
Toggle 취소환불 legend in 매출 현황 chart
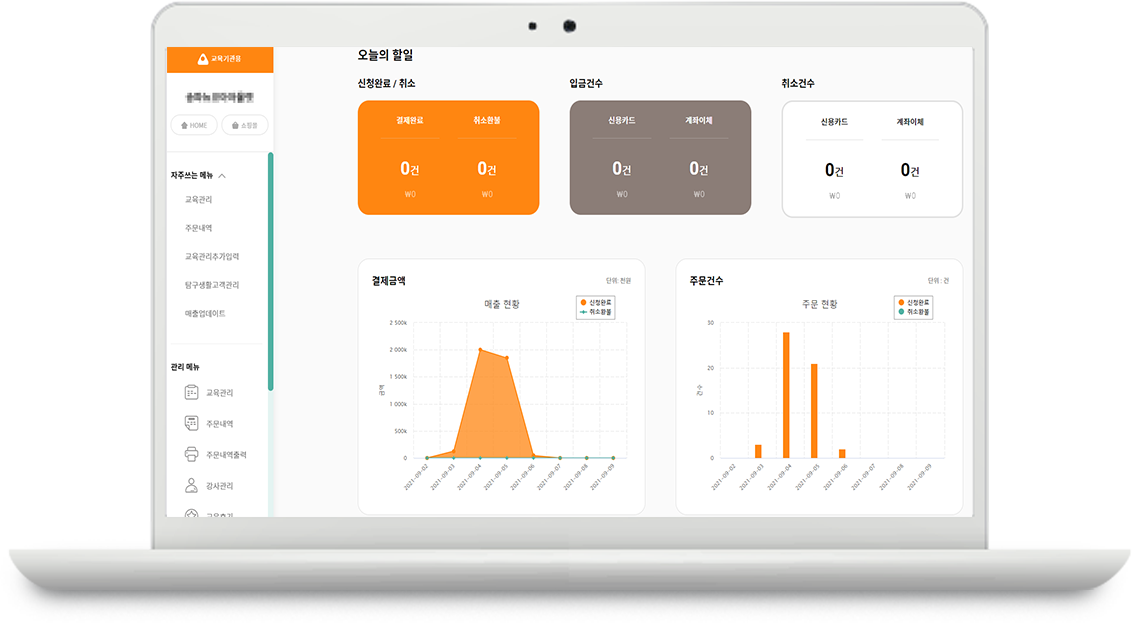click(595, 312)
